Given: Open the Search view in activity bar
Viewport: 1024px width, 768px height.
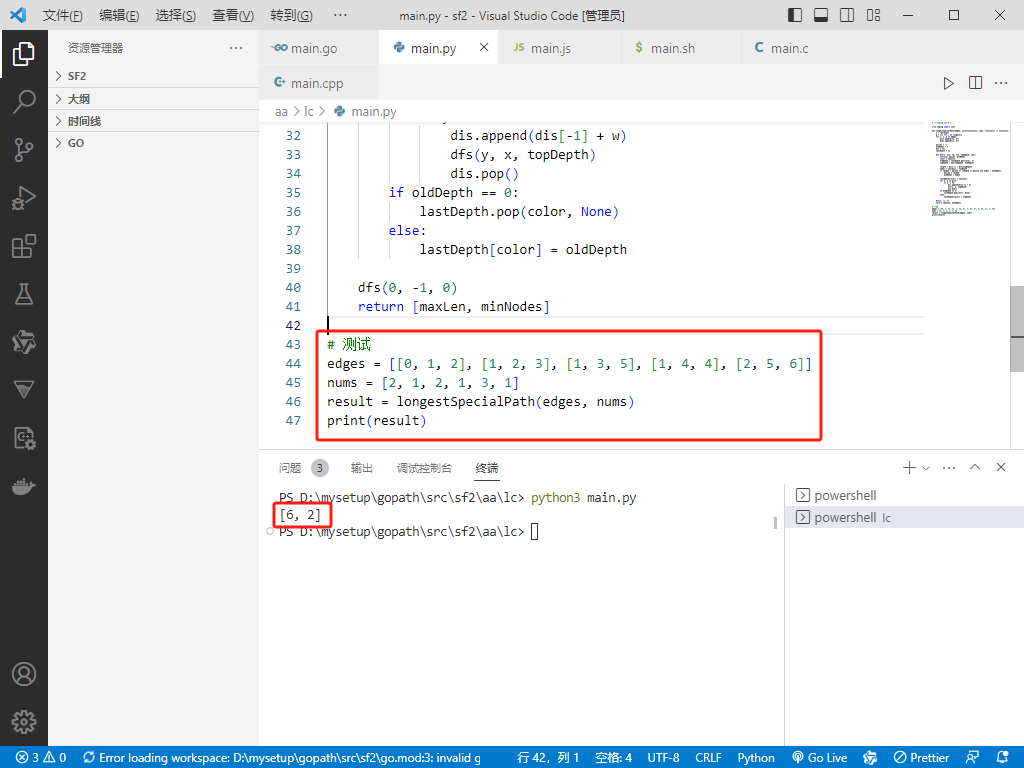Looking at the screenshot, I should (x=24, y=102).
